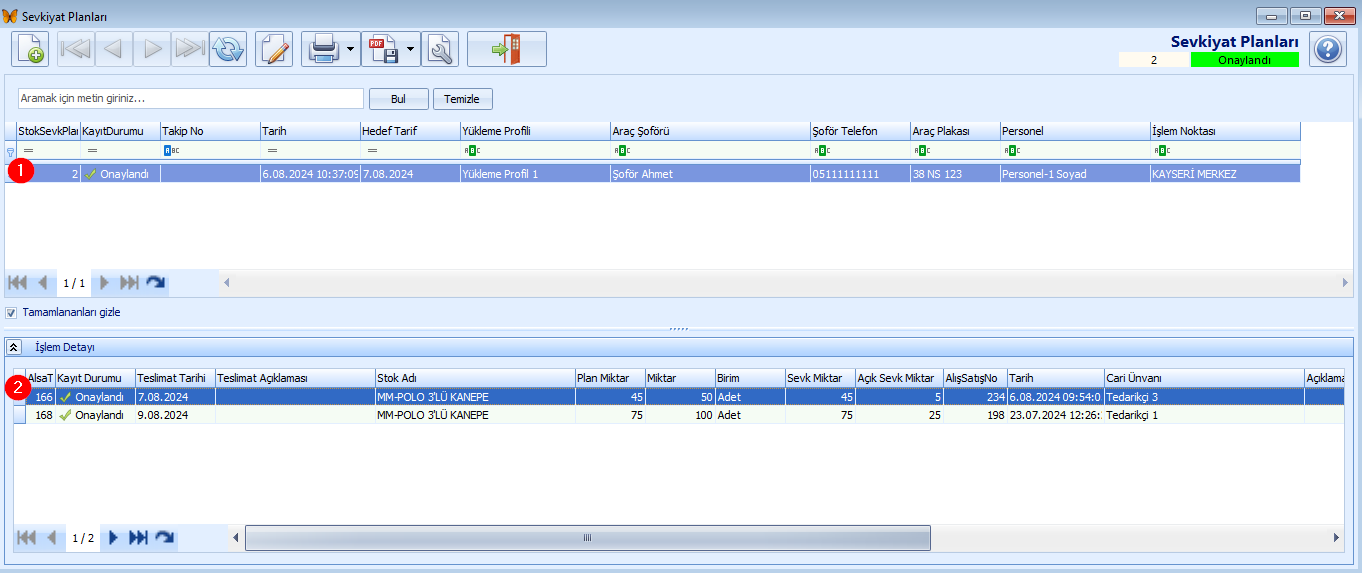Go to the first record in toolbar
1362x573 pixels.
tap(76, 49)
